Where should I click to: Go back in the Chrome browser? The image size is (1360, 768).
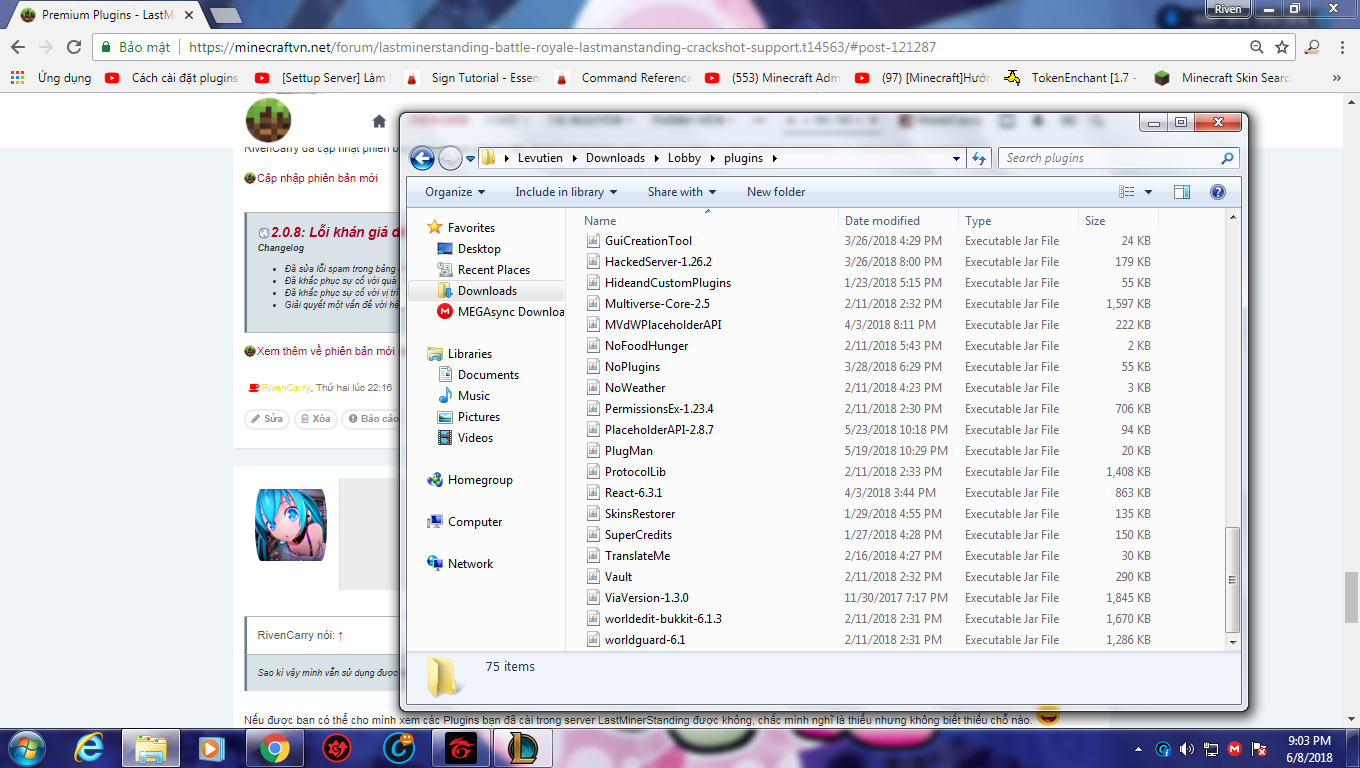click(x=18, y=47)
